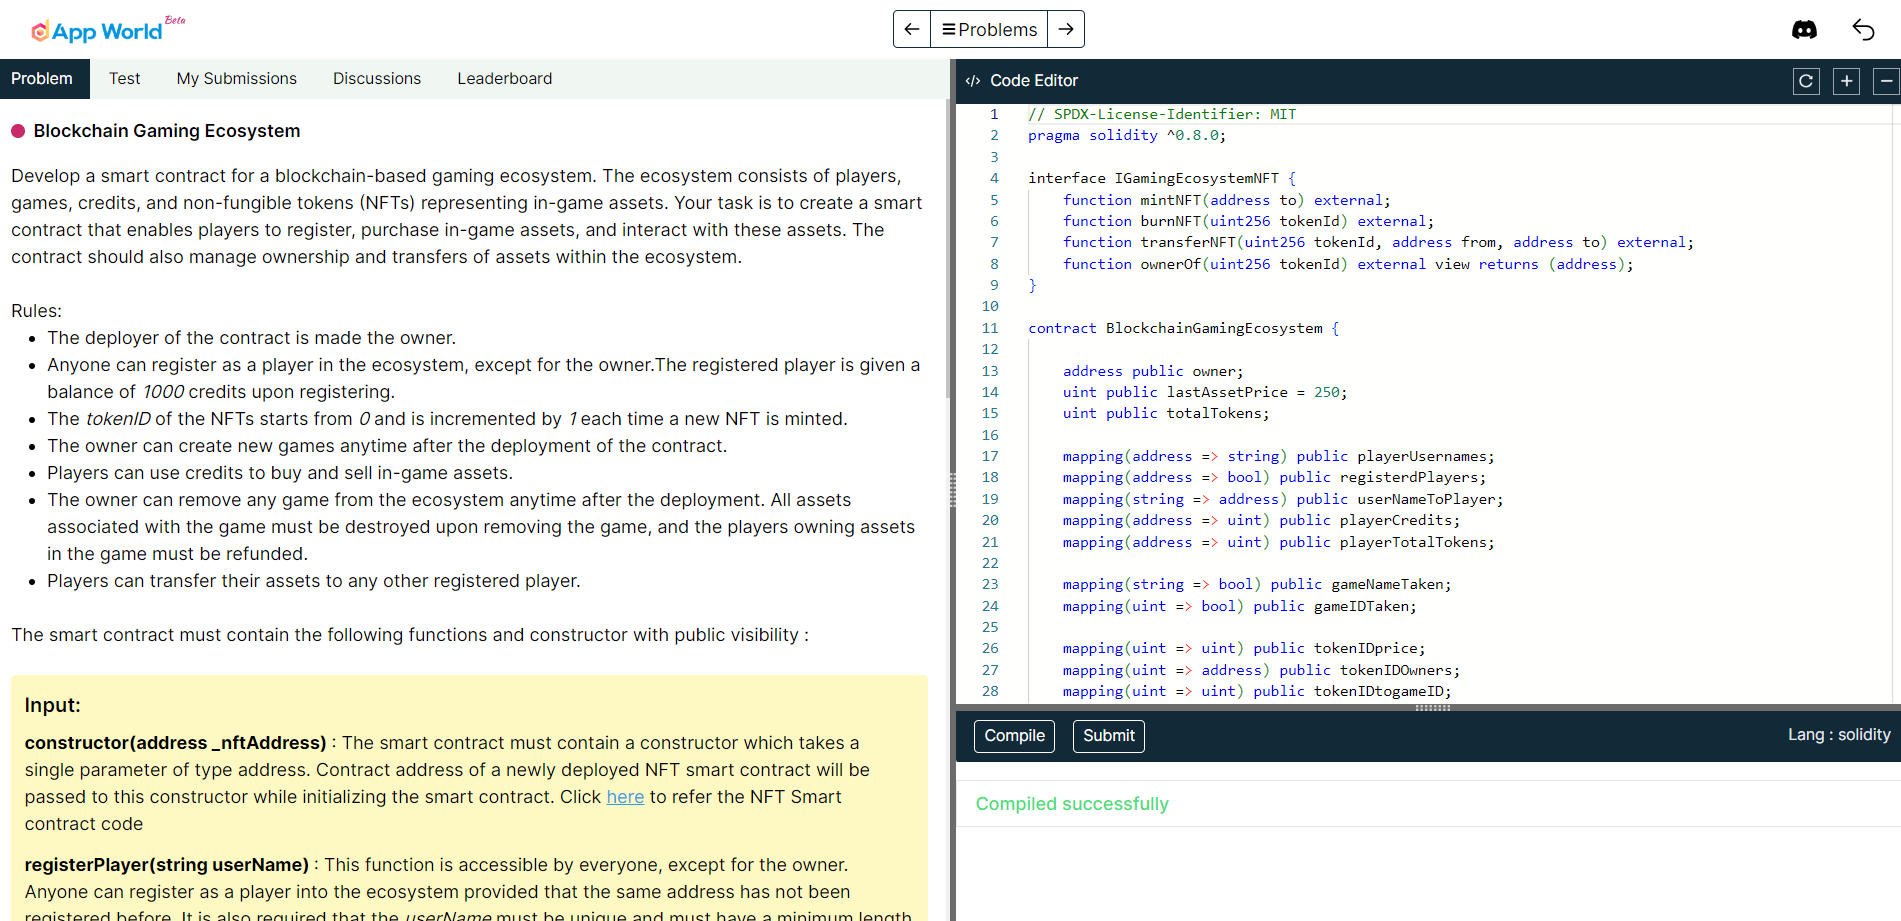Image resolution: width=1901 pixels, height=921 pixels.
Task: Click line 26 'tokenIDprice' mapping
Action: click(x=1244, y=648)
